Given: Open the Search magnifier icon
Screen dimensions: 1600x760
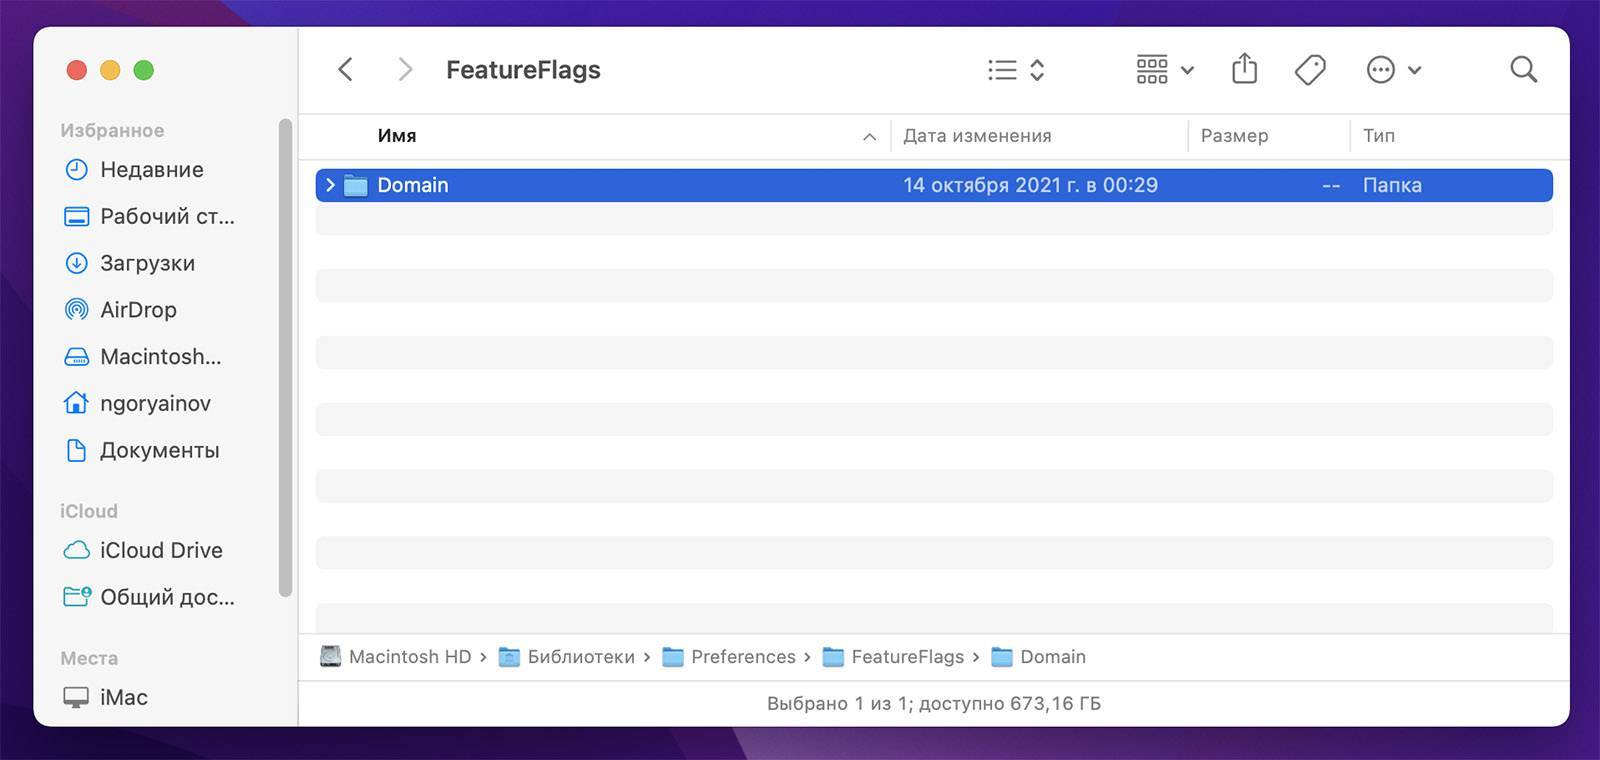Looking at the screenshot, I should (1523, 70).
